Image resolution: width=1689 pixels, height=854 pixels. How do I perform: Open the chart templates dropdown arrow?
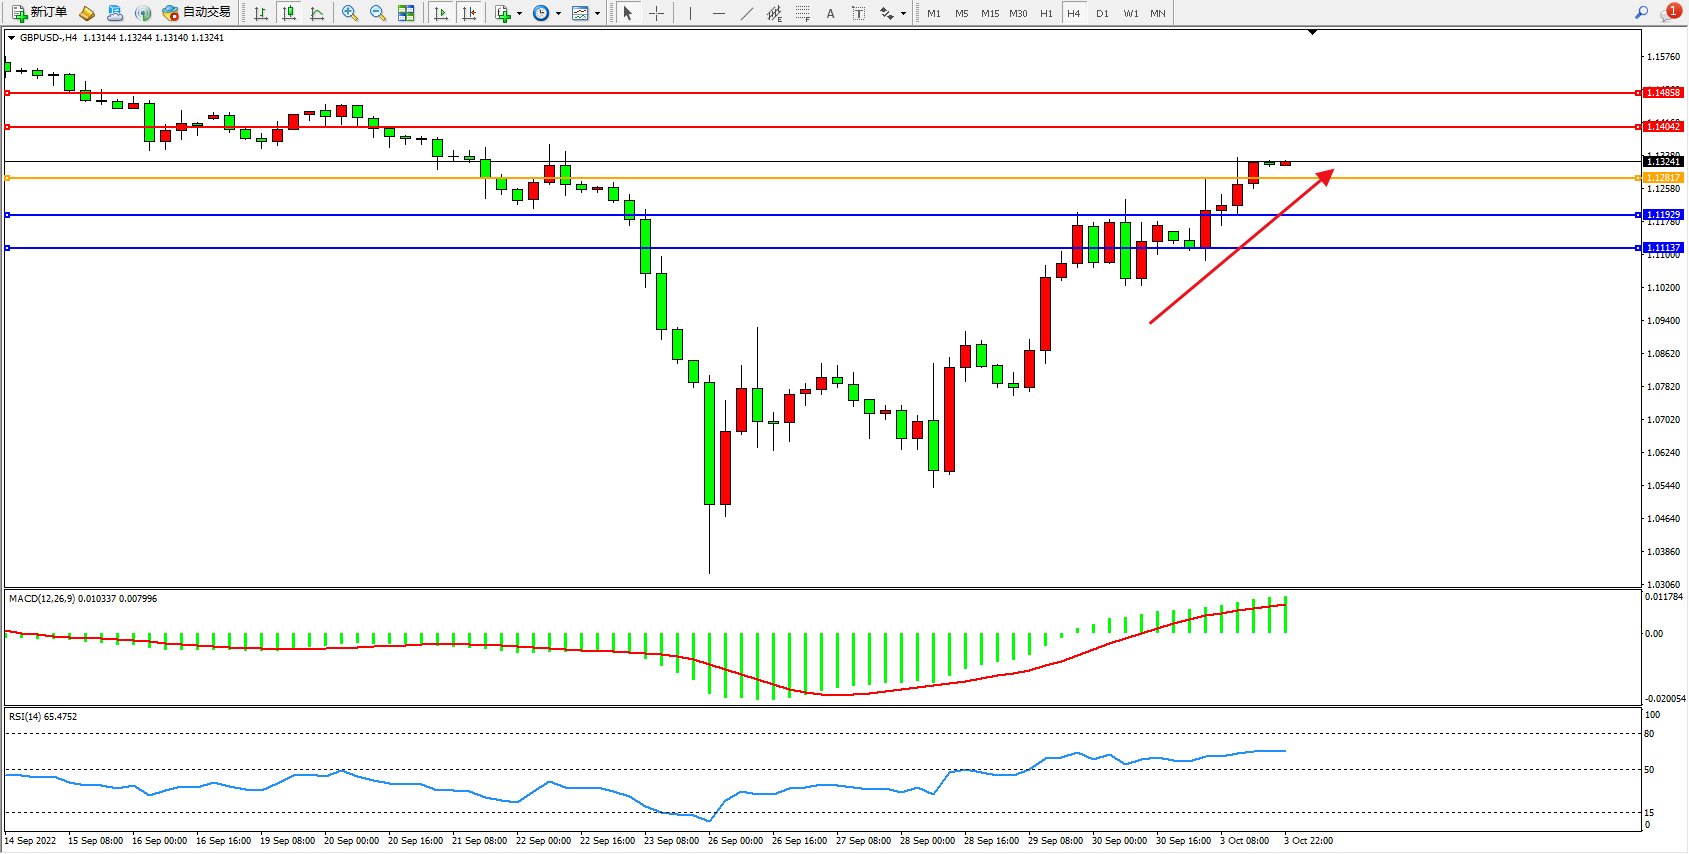(x=597, y=14)
